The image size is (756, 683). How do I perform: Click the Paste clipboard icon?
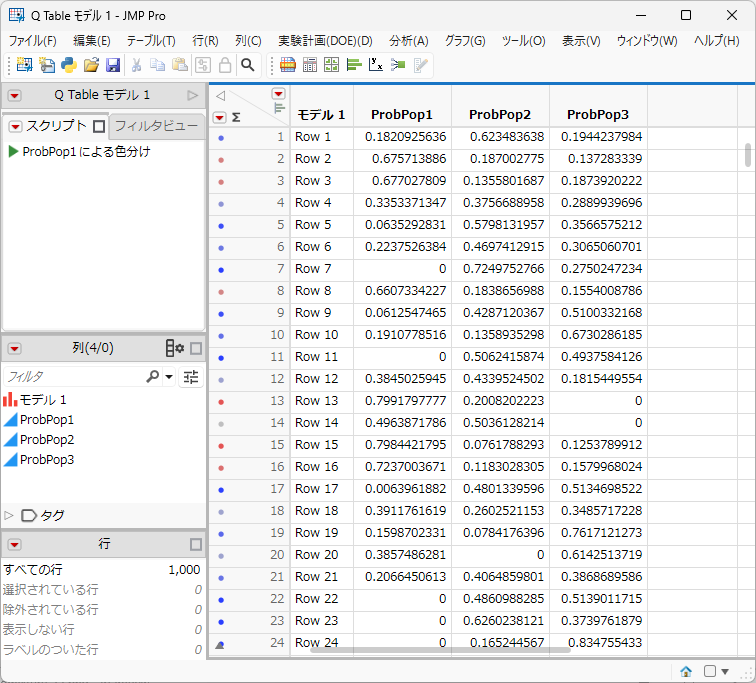point(180,65)
